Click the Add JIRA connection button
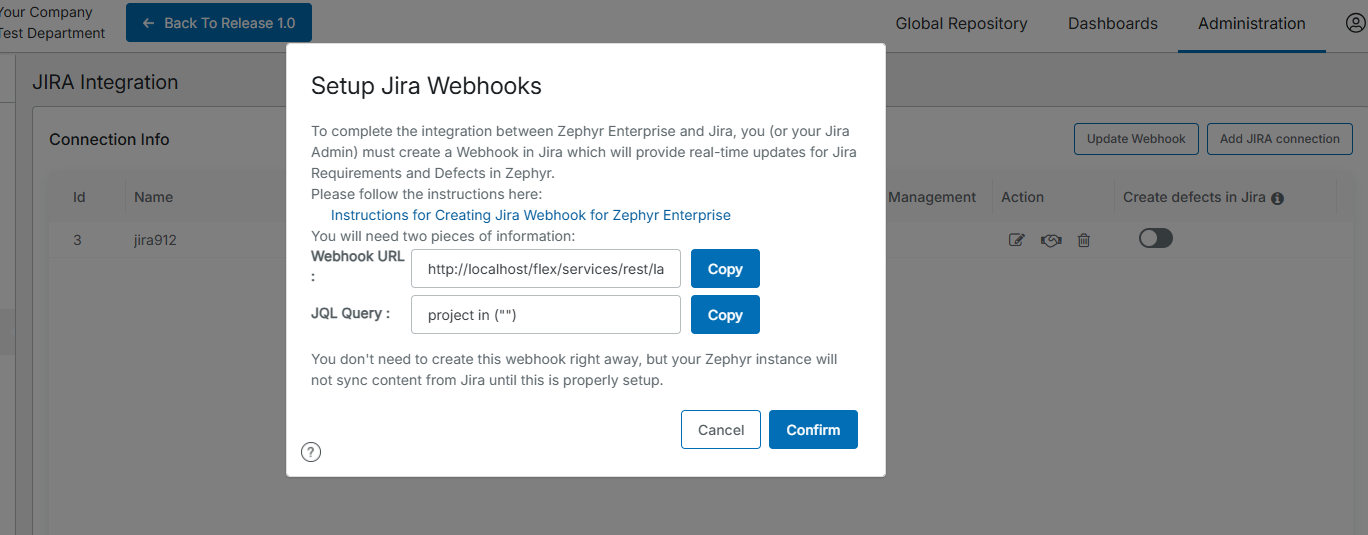 point(1279,139)
